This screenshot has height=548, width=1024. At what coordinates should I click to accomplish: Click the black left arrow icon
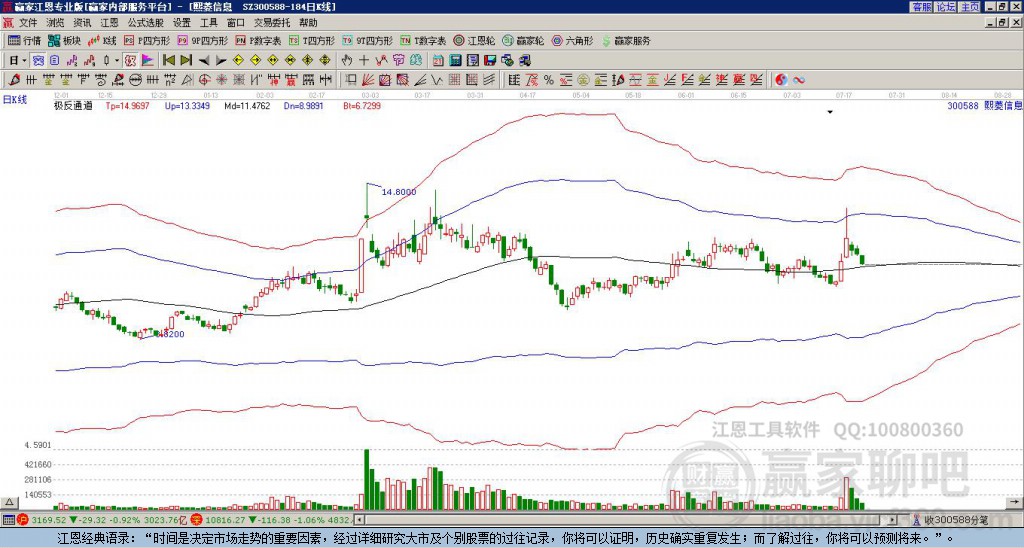point(204,61)
